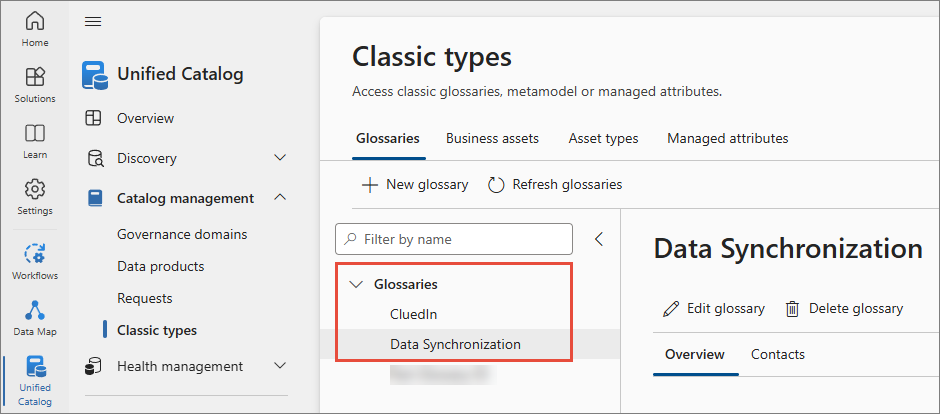Screen dimensions: 940x414
Task: Click the Filter by name field
Action: pos(454,239)
